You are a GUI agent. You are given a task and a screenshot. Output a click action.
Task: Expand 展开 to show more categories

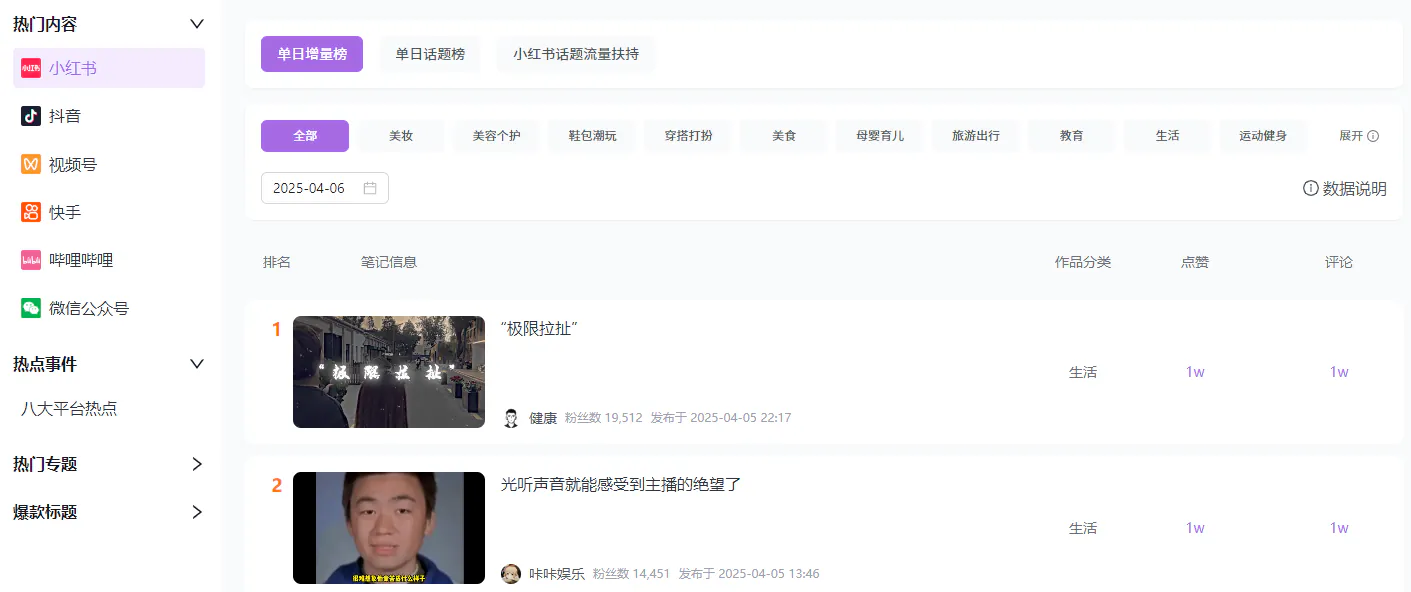(1351, 135)
